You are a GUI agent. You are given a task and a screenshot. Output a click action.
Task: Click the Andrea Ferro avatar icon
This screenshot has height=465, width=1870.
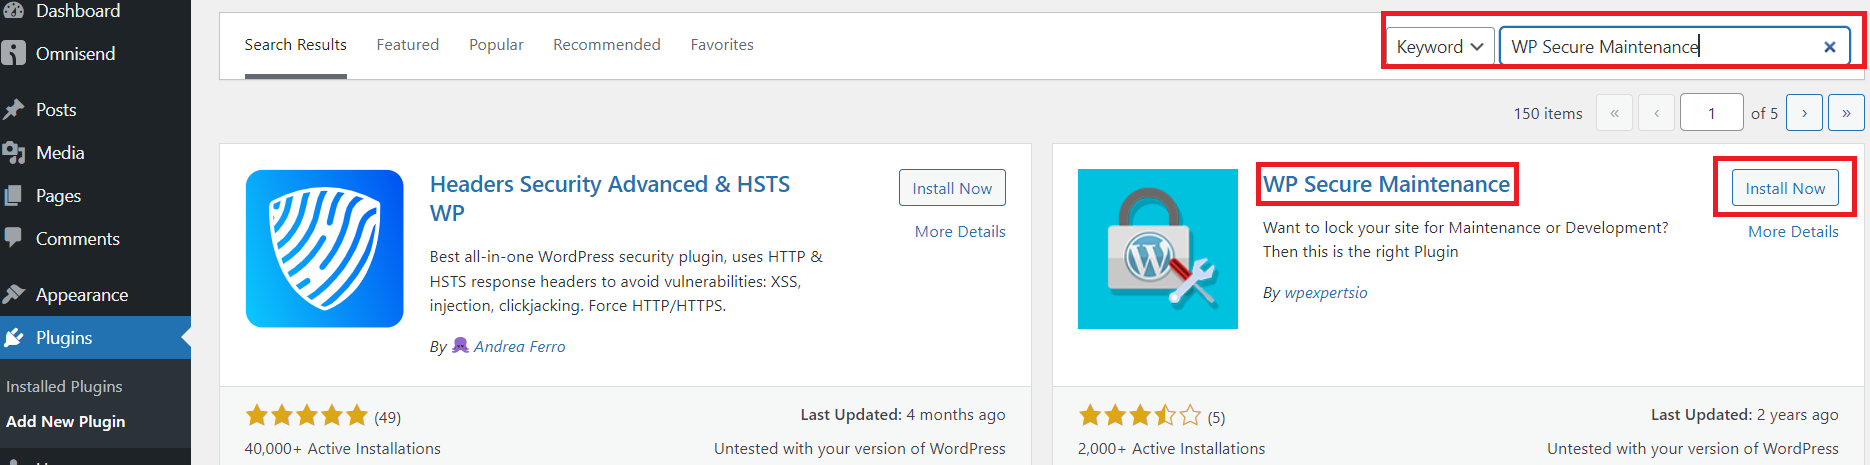pyautogui.click(x=461, y=345)
